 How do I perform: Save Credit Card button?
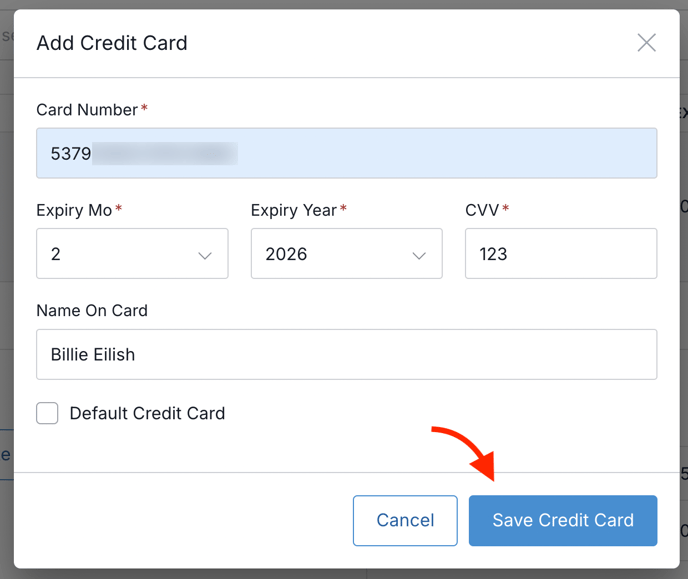point(563,521)
